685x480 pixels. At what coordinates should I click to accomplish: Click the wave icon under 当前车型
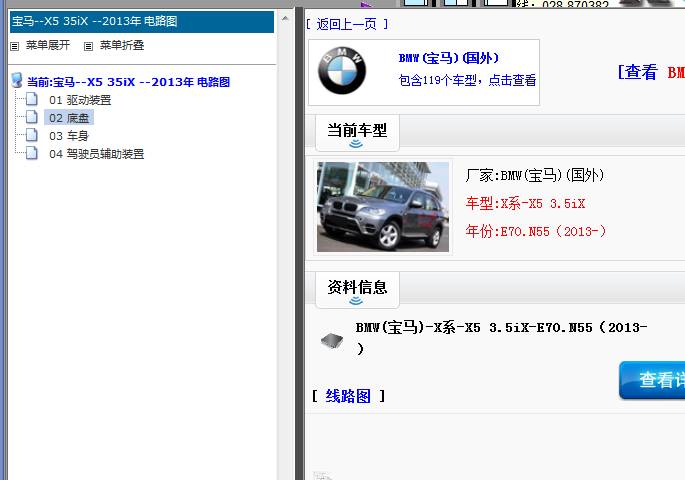[x=356, y=144]
